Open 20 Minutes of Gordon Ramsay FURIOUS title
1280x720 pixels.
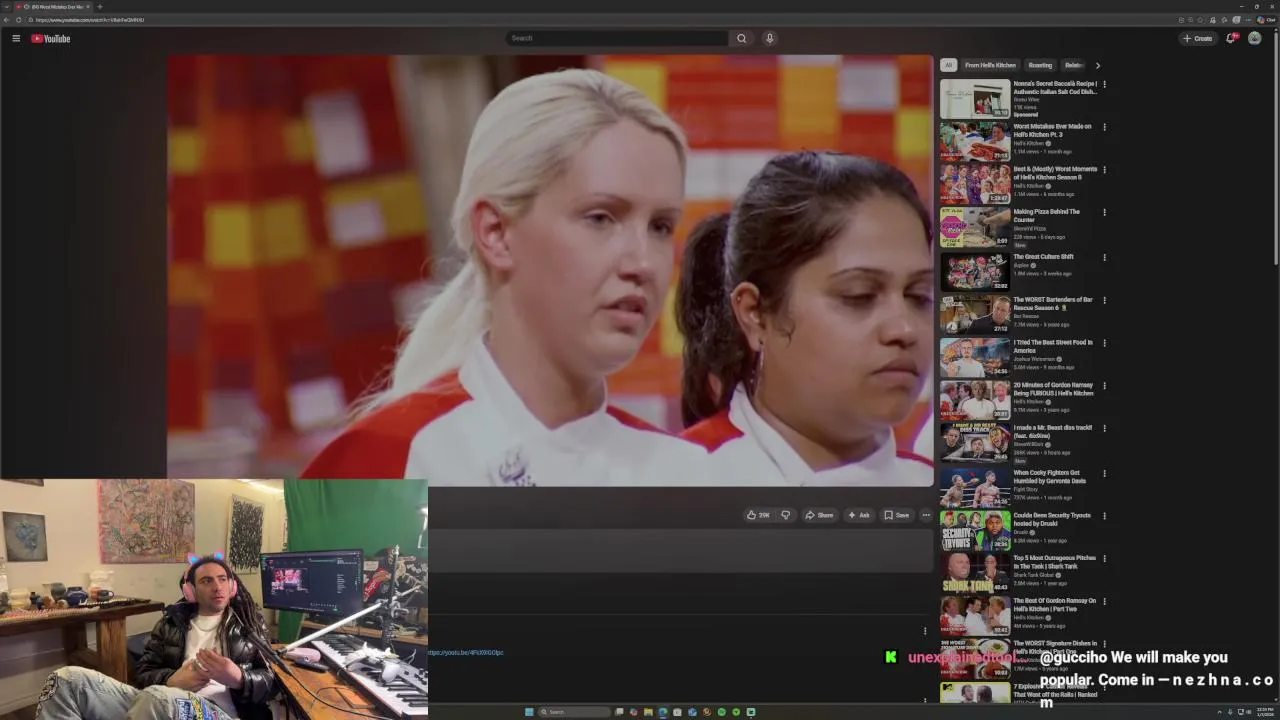(x=1053, y=389)
